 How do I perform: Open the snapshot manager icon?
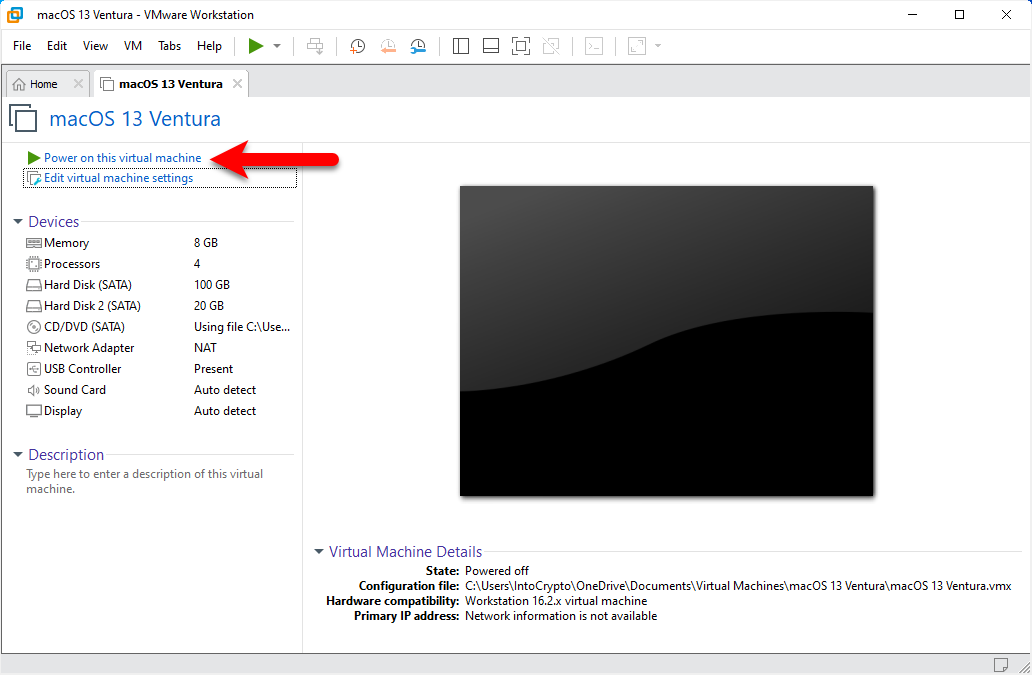418,46
